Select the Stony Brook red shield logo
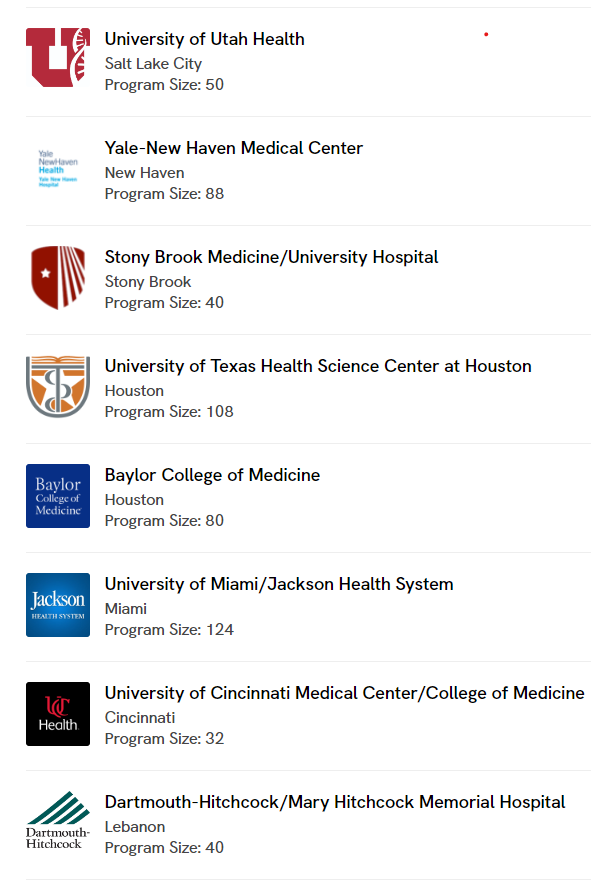The width and height of the screenshot is (591, 885). tap(58, 277)
